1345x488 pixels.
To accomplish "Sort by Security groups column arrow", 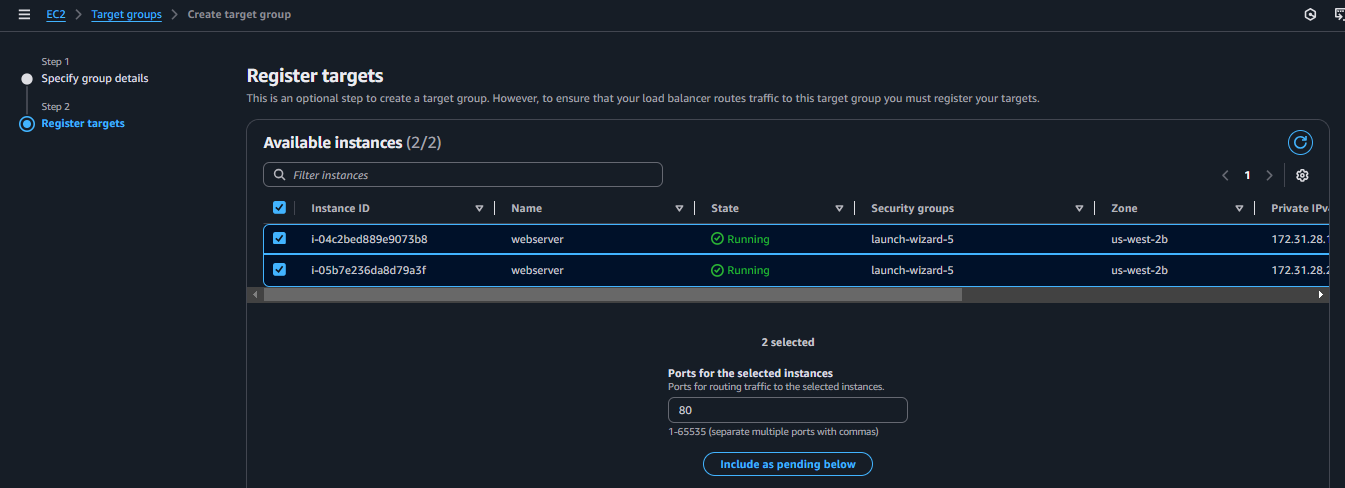I will pyautogui.click(x=1079, y=208).
